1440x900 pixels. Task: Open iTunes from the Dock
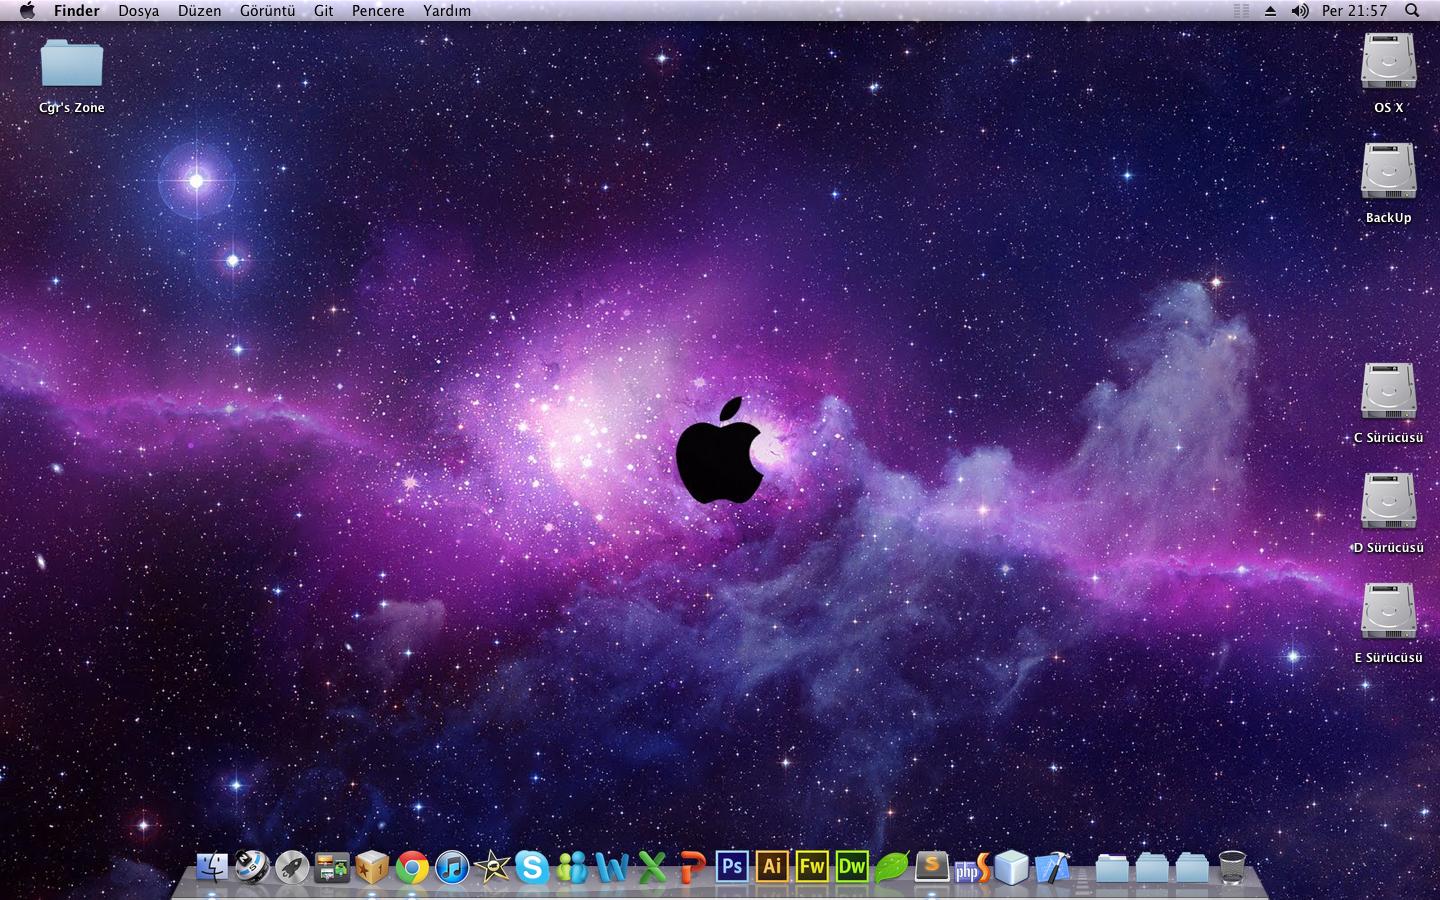click(x=452, y=867)
